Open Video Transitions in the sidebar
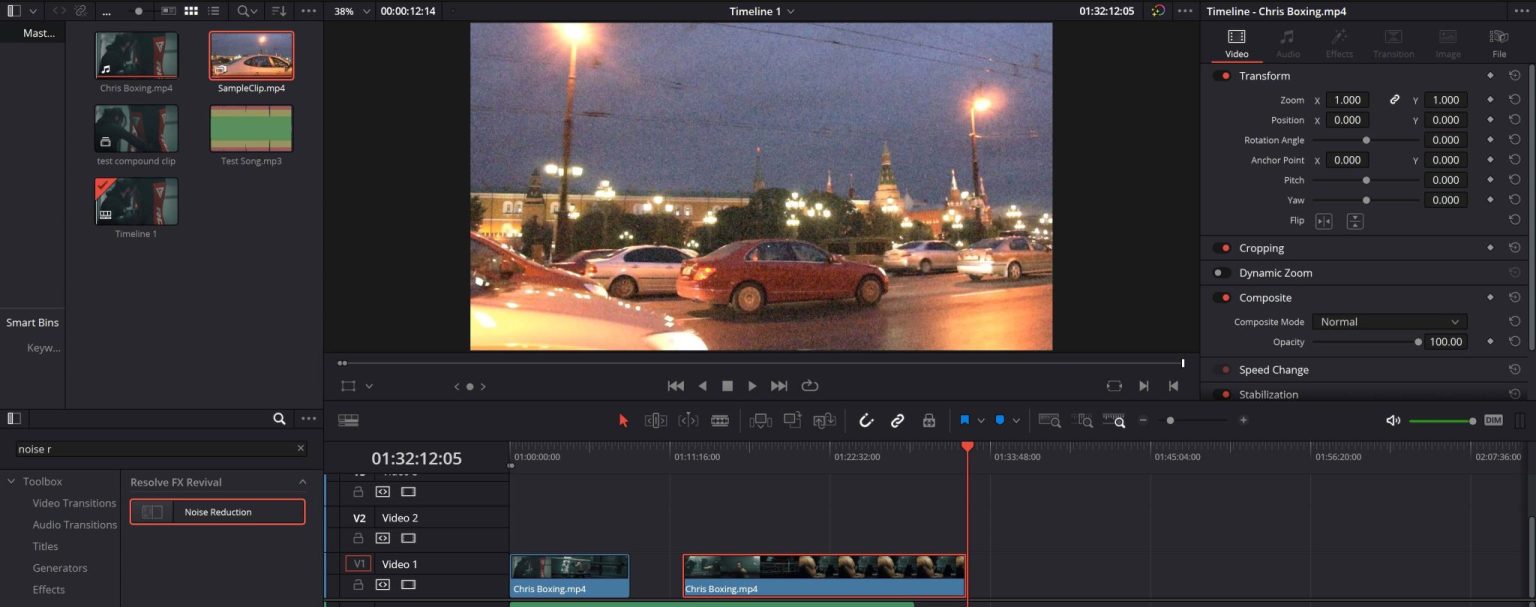Image resolution: width=1536 pixels, height=607 pixels. (x=72, y=503)
